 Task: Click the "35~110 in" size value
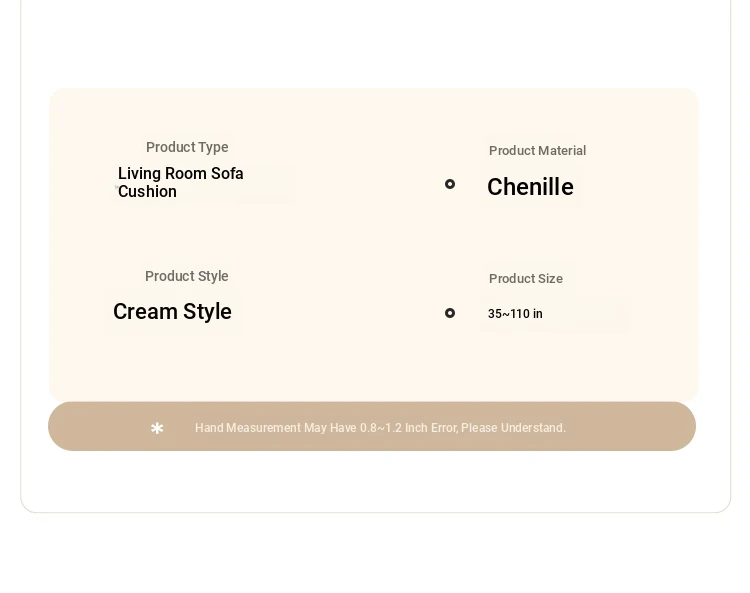pos(515,314)
